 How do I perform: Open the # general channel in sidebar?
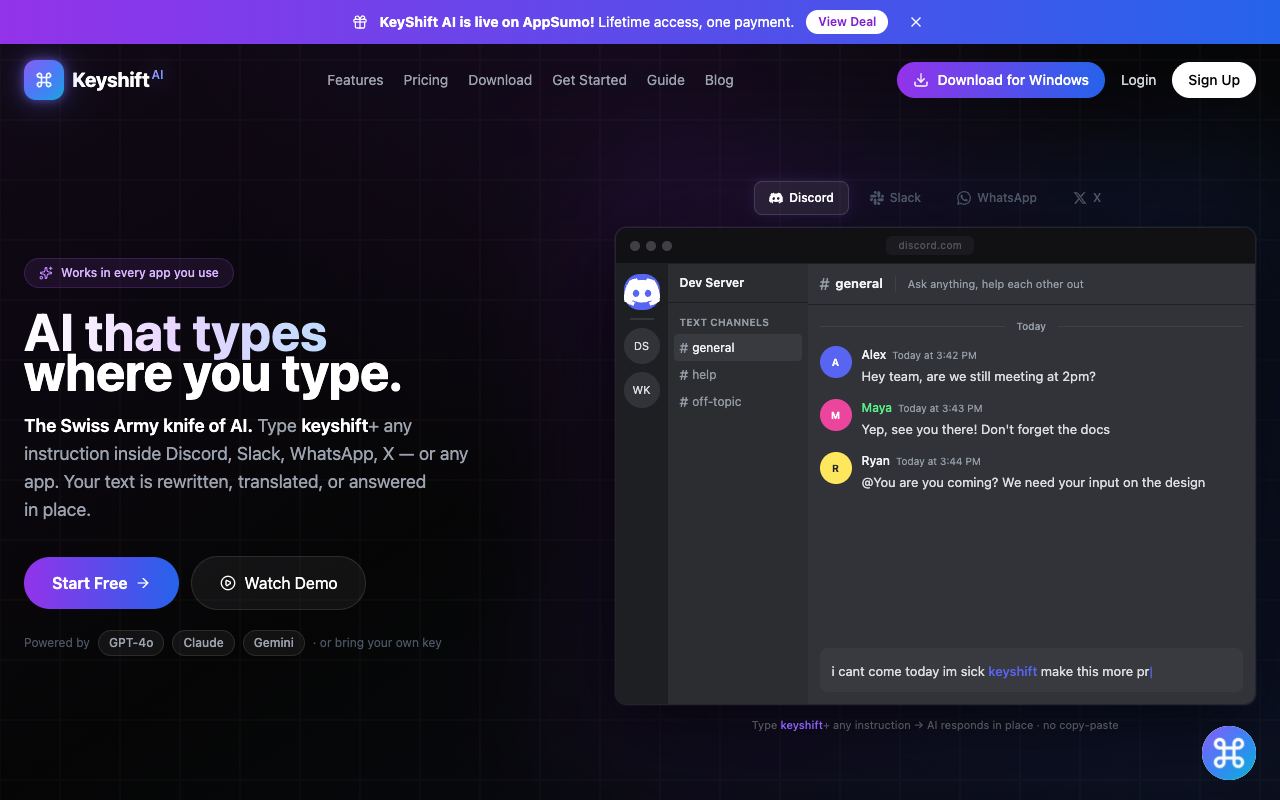737,348
